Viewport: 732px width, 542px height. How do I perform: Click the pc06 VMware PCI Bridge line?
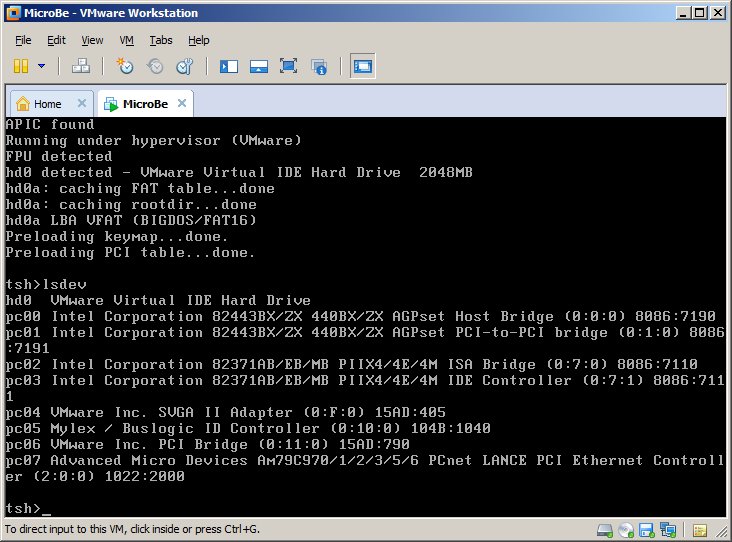pyautogui.click(x=208, y=444)
